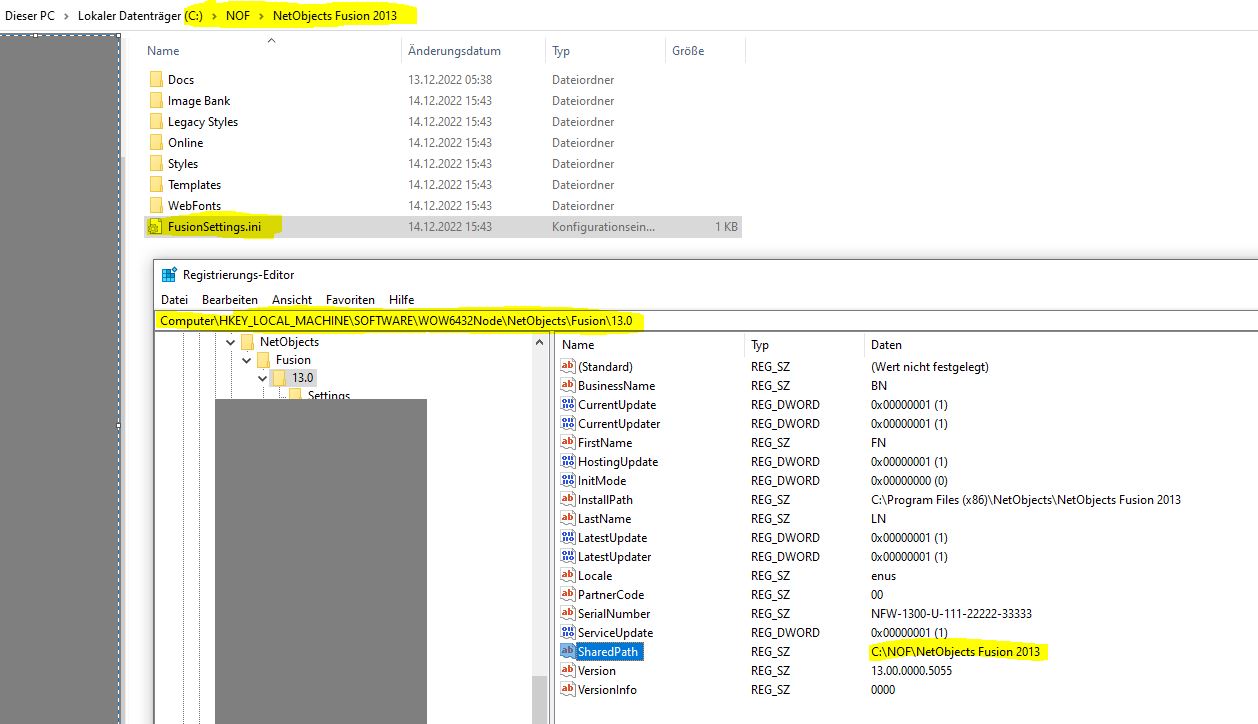Sort files by Änderungsdatum column header

(x=454, y=51)
